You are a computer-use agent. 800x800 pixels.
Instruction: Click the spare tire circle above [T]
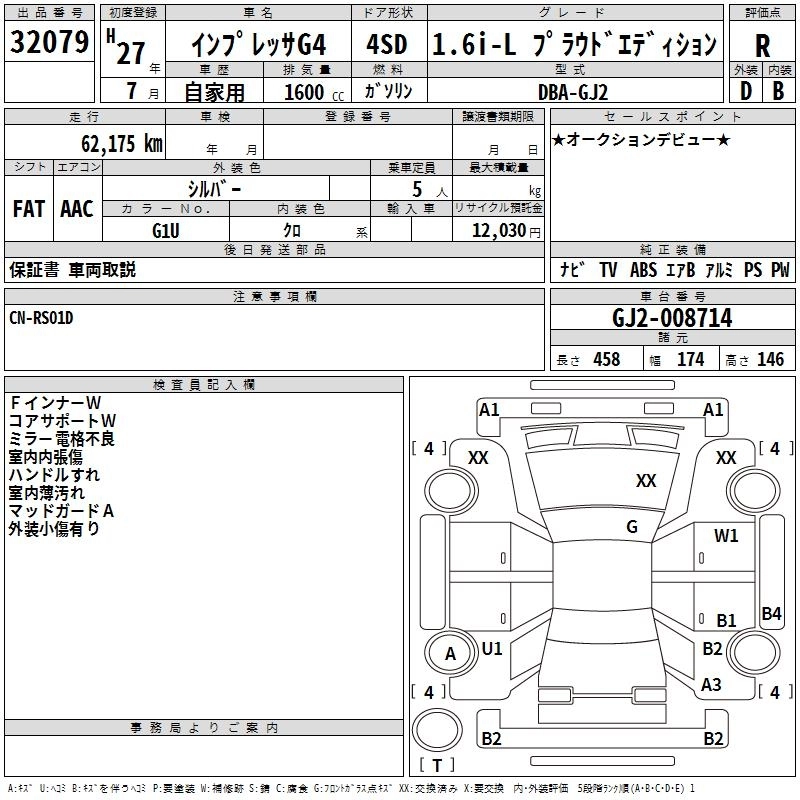click(436, 729)
